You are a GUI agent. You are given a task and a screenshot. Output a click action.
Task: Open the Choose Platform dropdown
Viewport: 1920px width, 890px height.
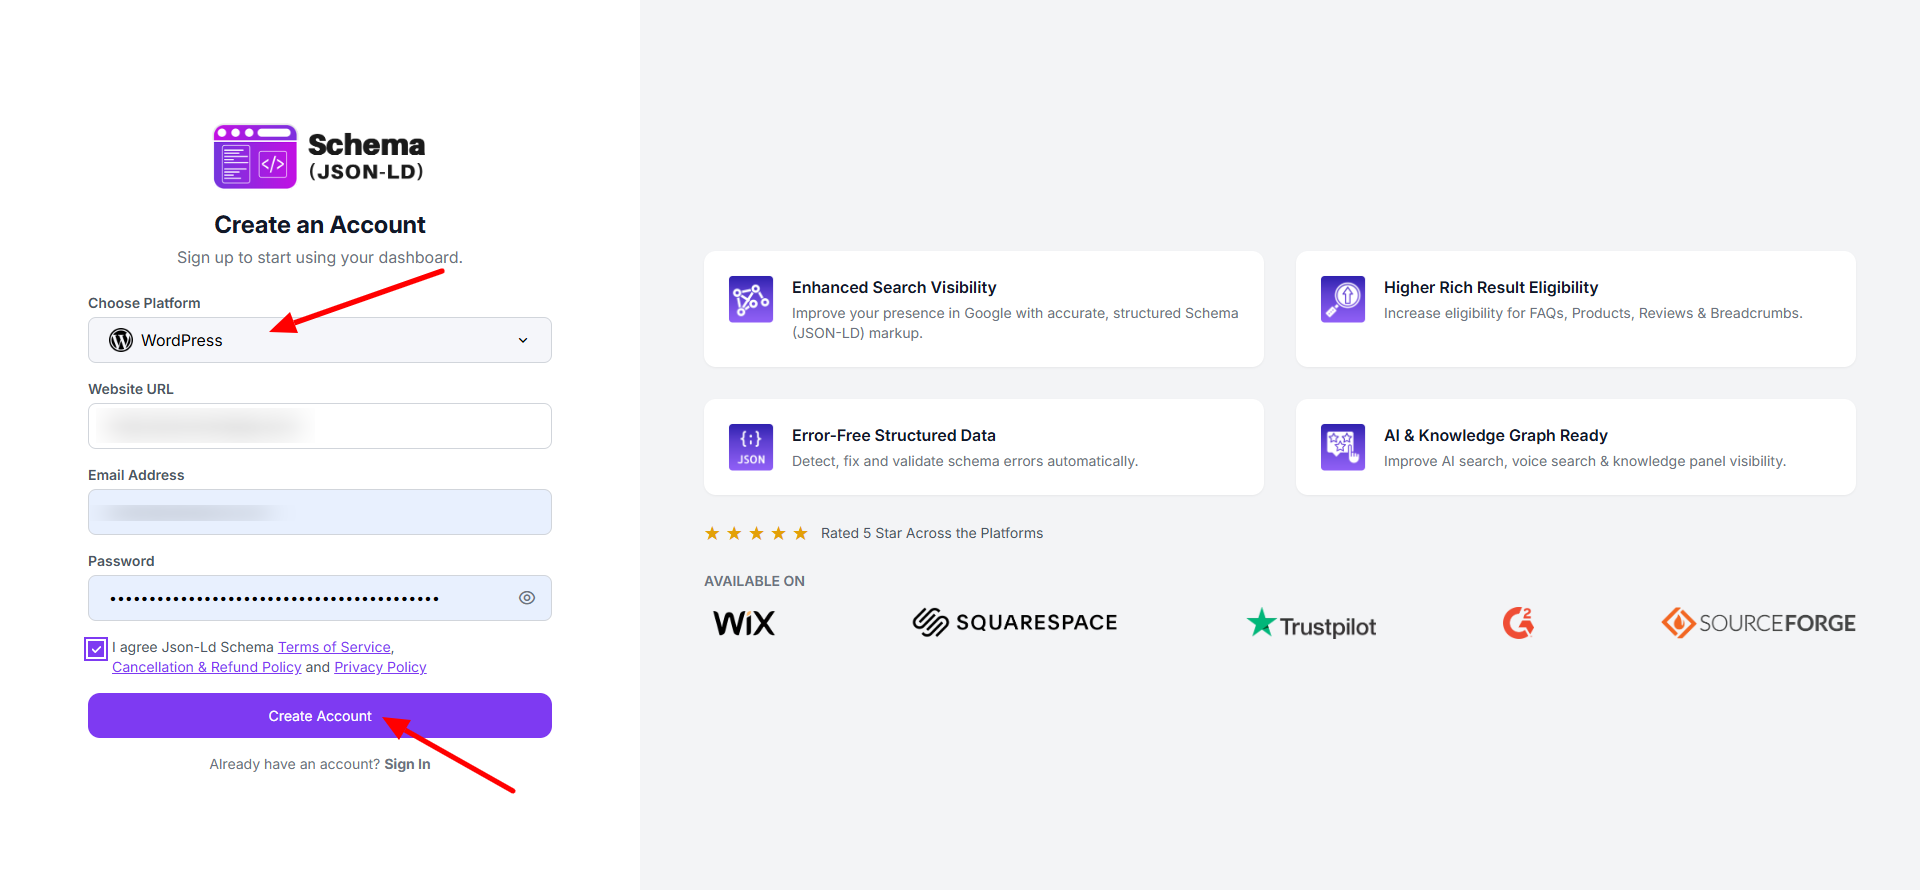point(320,340)
